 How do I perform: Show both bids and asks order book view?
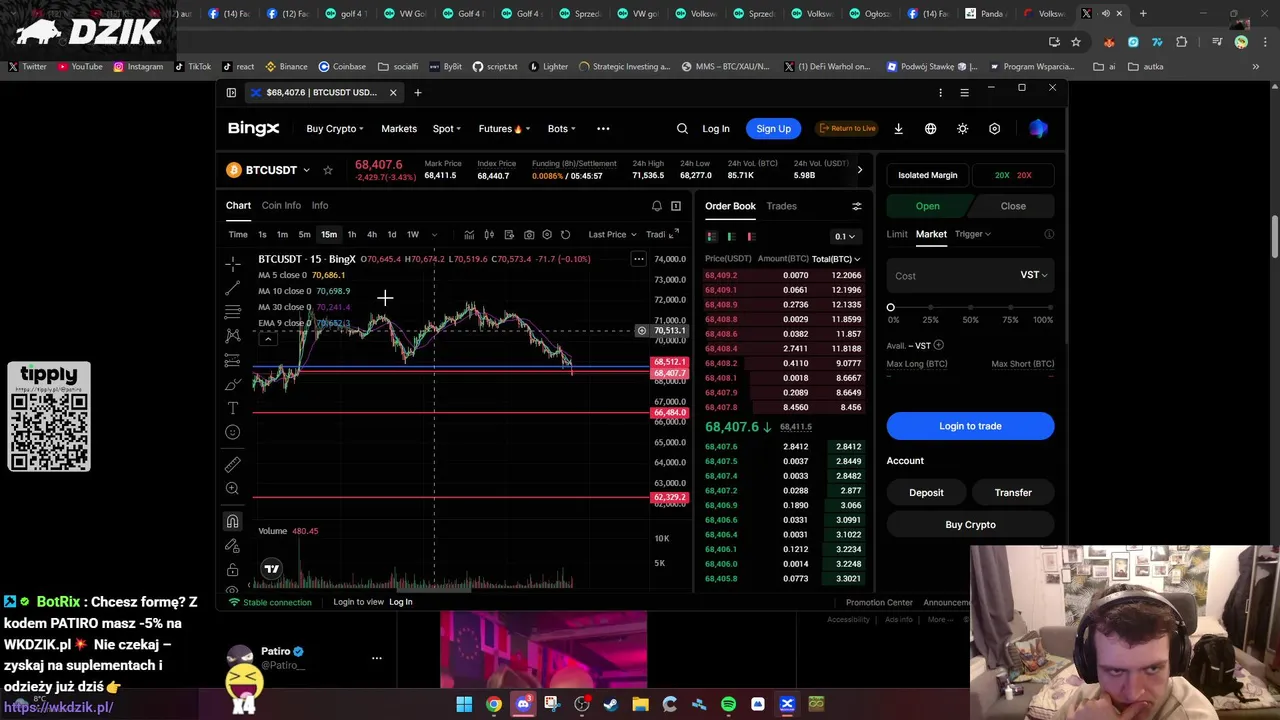tap(712, 236)
